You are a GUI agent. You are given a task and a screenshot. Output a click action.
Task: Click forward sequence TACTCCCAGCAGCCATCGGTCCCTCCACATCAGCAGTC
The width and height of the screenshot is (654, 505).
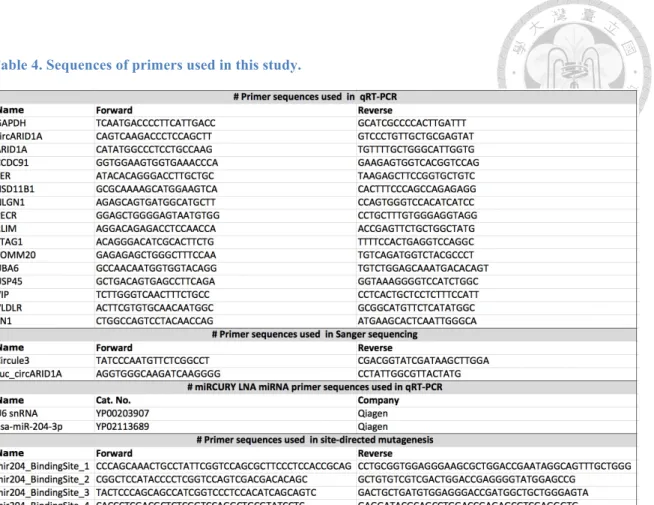point(206,492)
